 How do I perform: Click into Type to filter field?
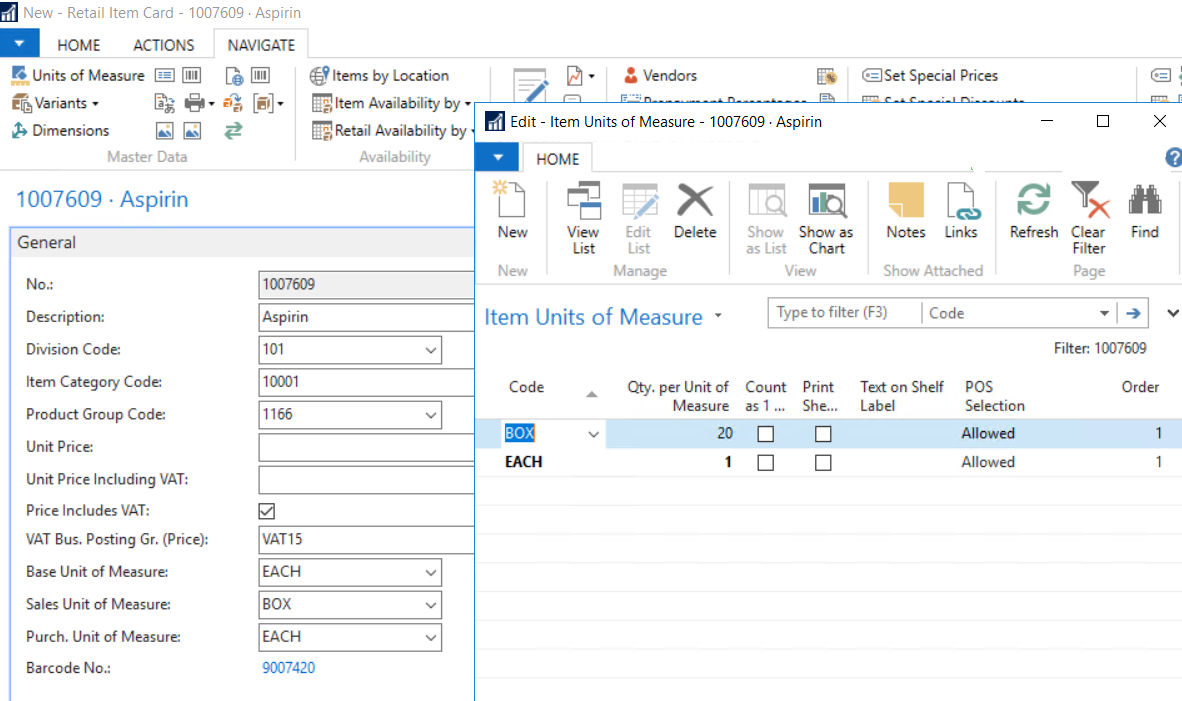point(844,313)
